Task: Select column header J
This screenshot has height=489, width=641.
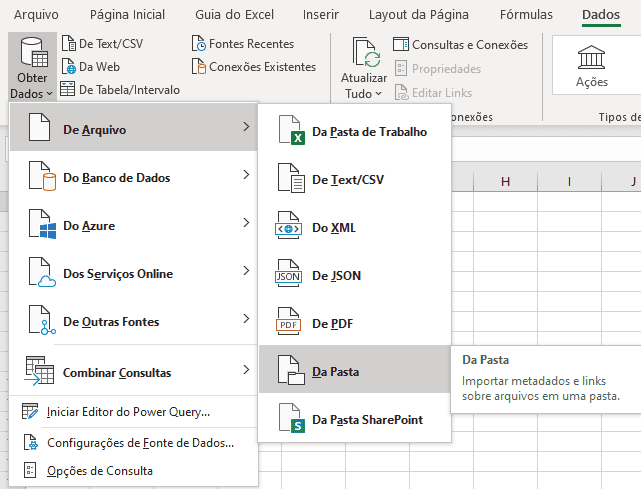Action: tap(622, 182)
